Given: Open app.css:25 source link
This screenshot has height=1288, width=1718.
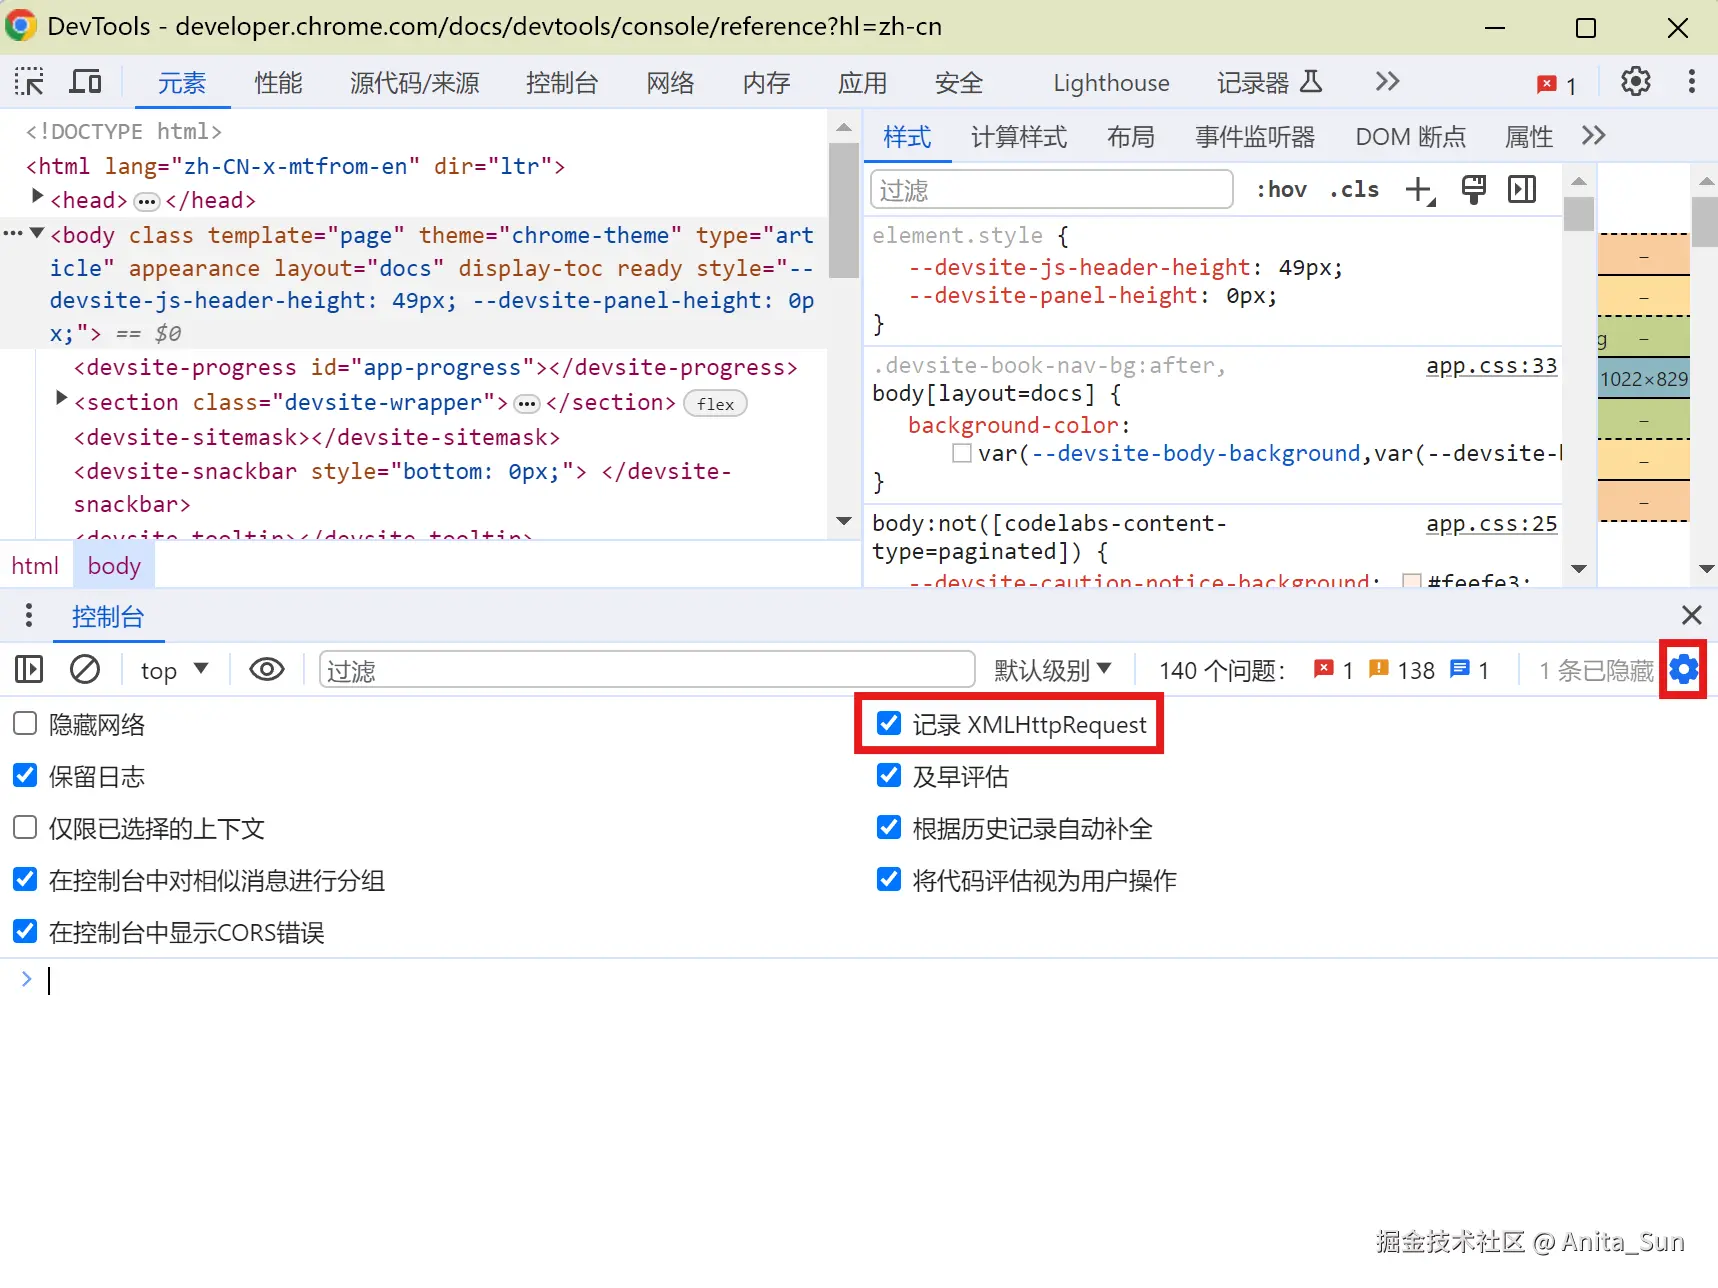Looking at the screenshot, I should [1492, 524].
